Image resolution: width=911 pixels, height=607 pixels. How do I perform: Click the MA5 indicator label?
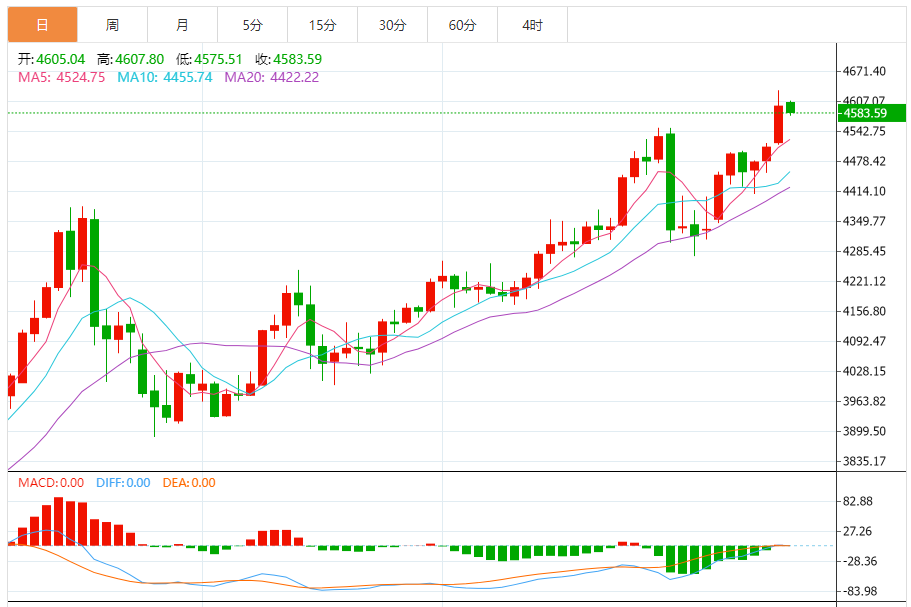(61, 77)
